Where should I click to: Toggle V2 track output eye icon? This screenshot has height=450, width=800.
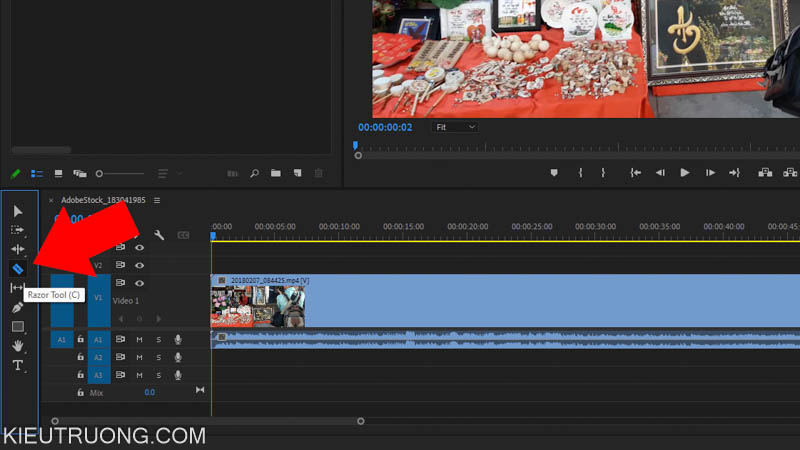(x=139, y=265)
